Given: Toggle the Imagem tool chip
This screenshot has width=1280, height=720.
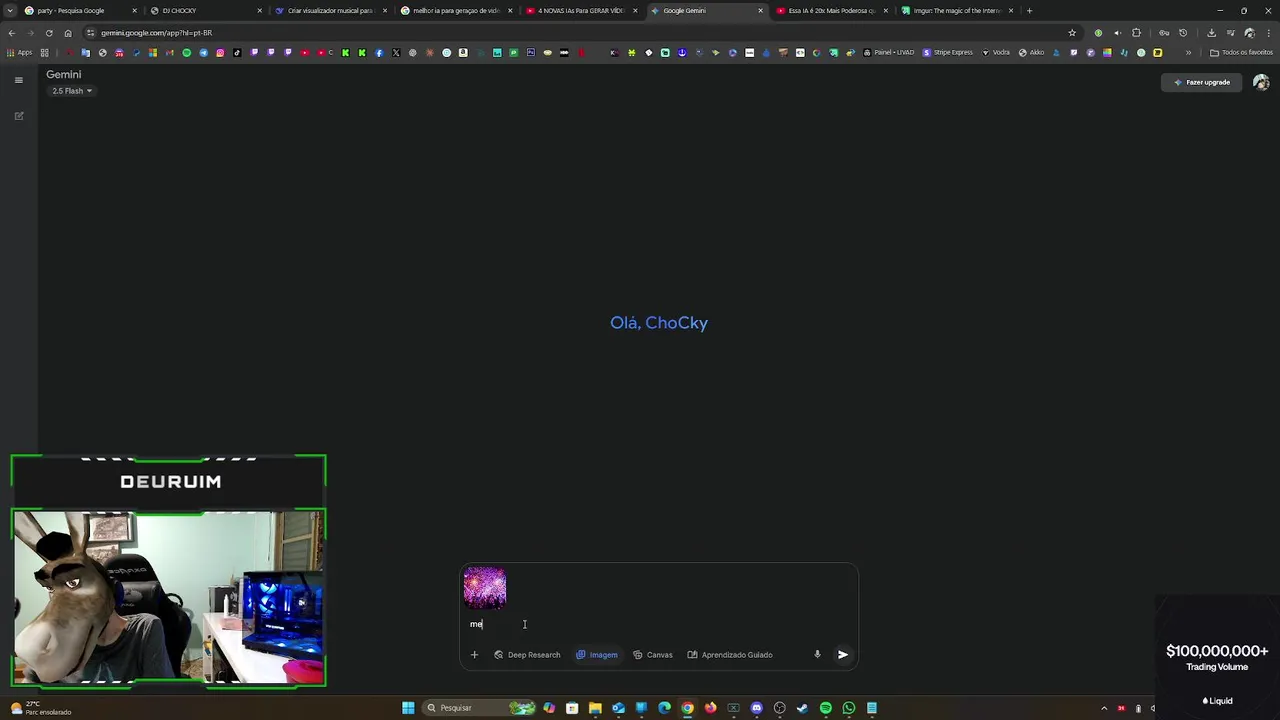Looking at the screenshot, I should [x=597, y=655].
